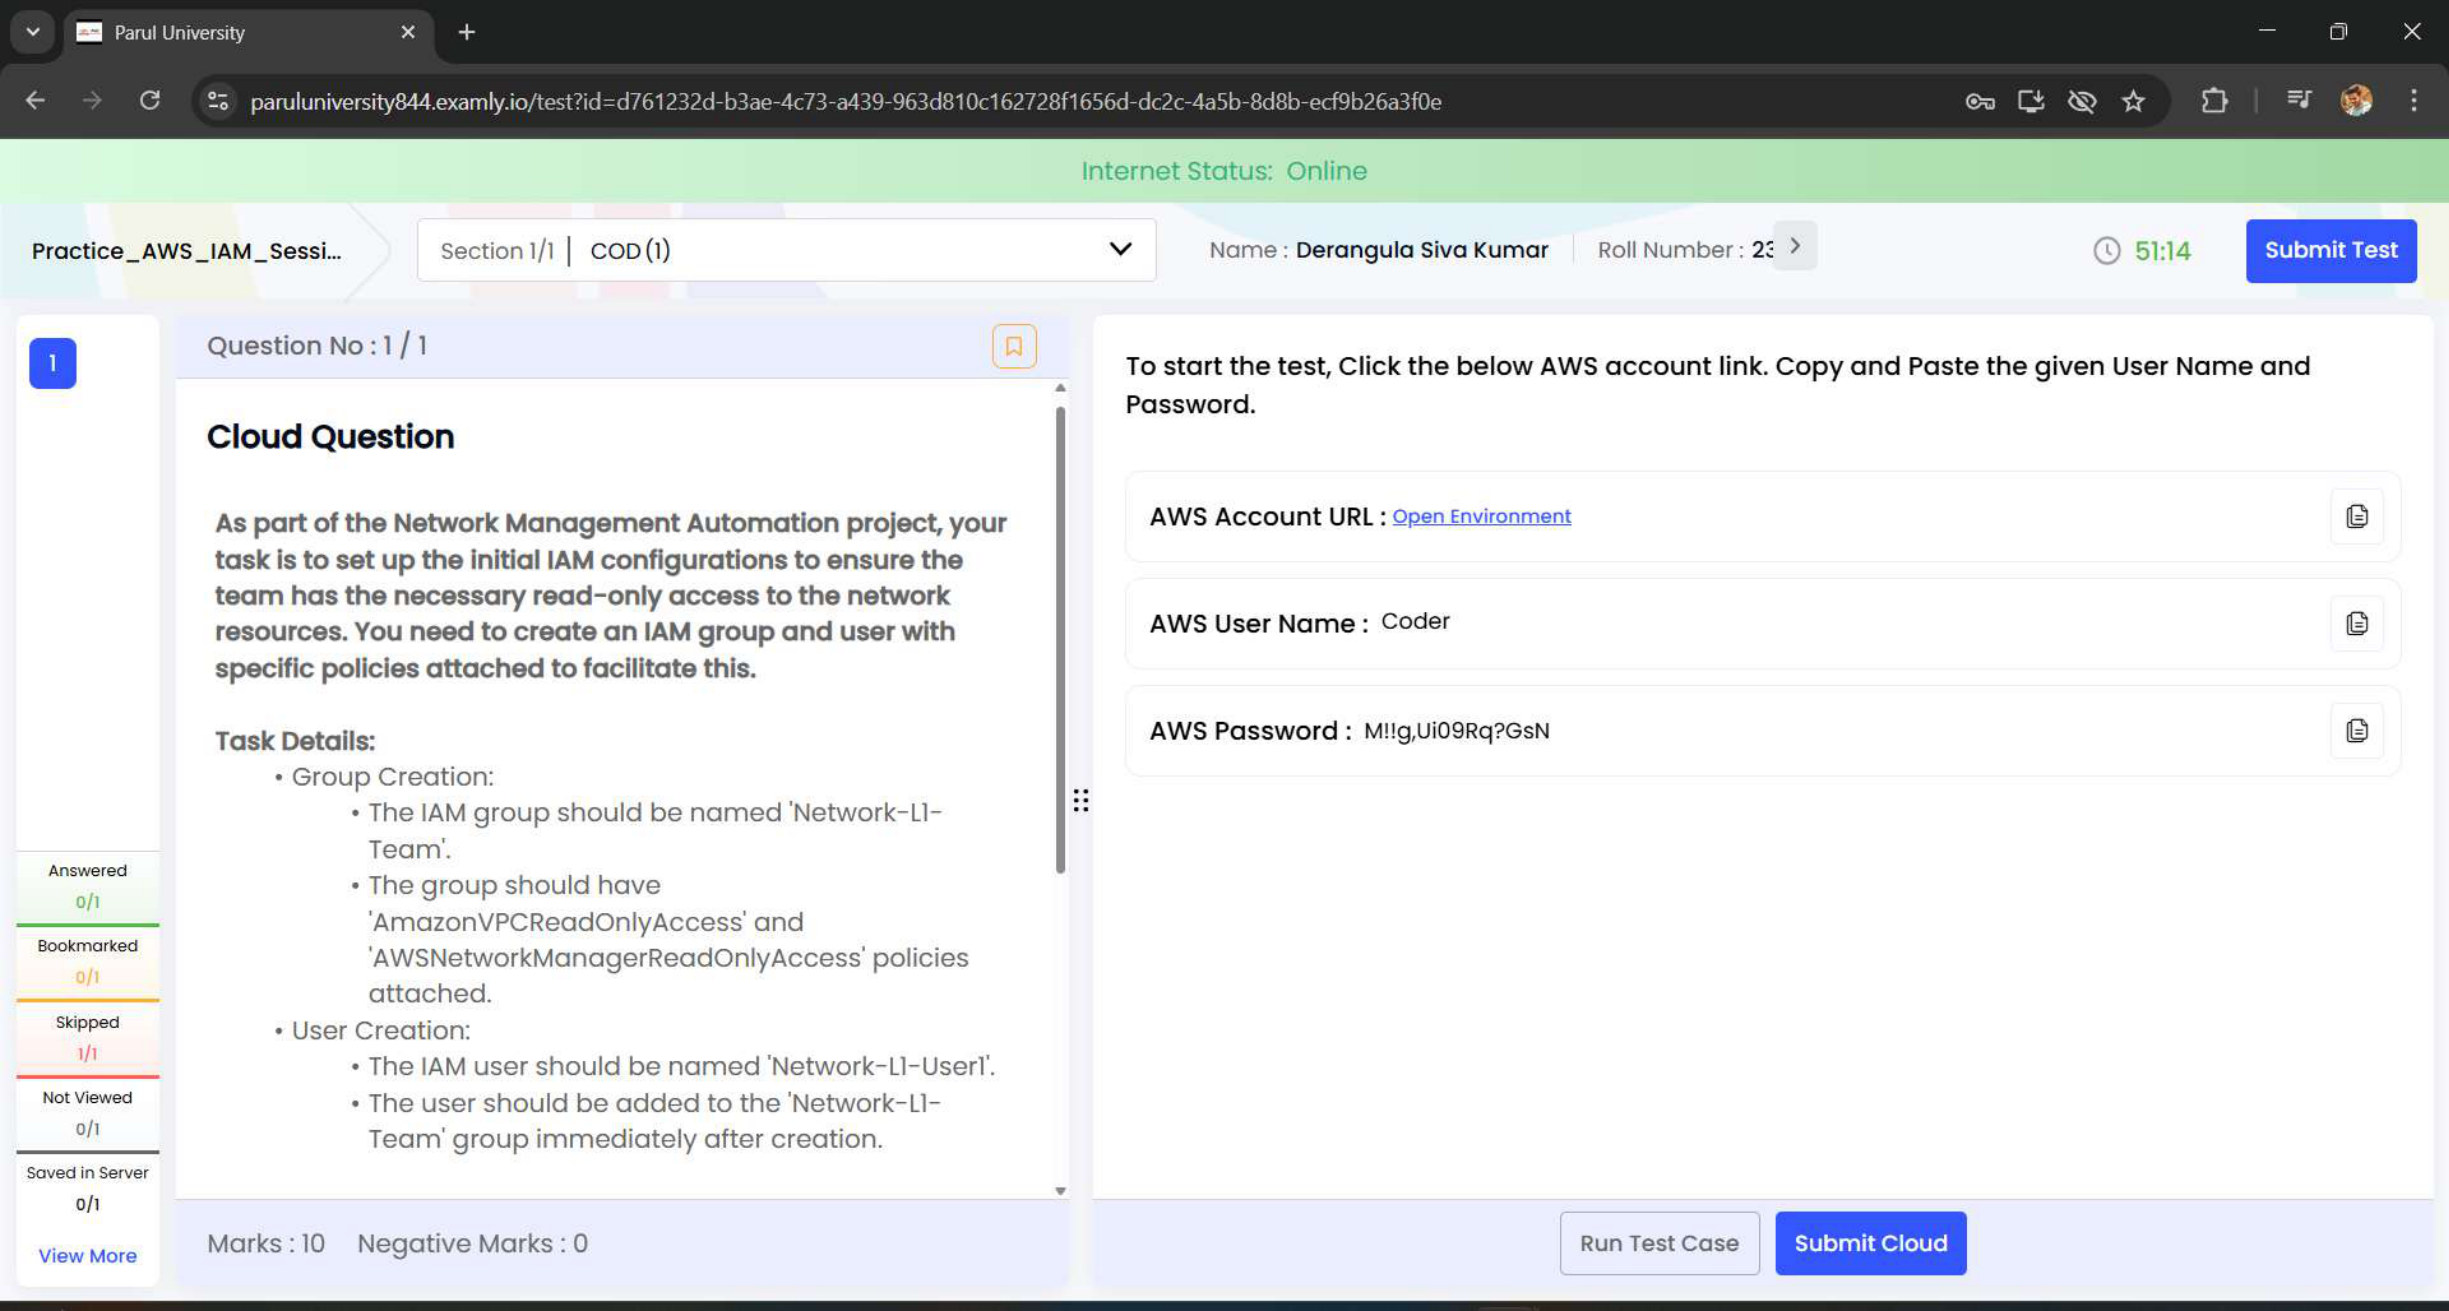
Task: Click the browser back arrow
Action: pos(35,101)
